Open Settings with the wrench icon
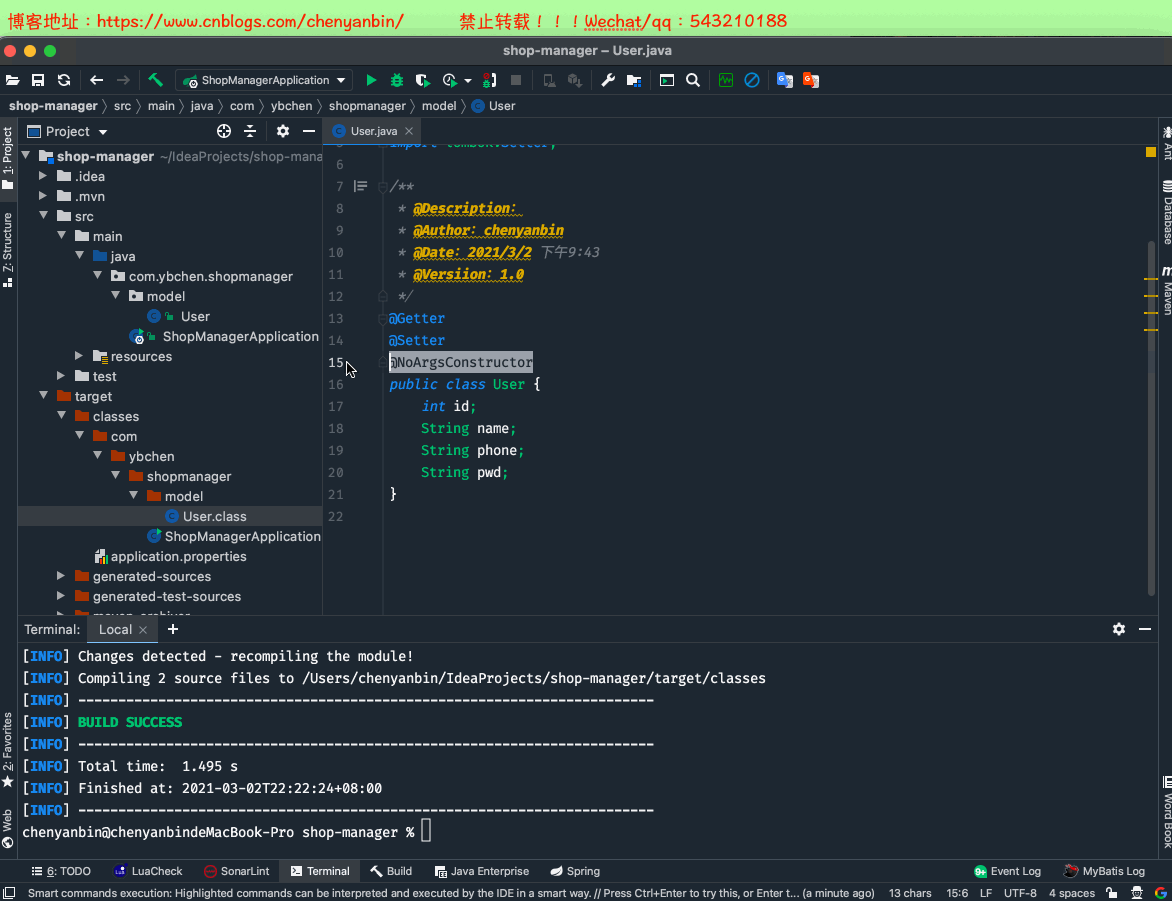This screenshot has height=901, width=1172. click(608, 80)
